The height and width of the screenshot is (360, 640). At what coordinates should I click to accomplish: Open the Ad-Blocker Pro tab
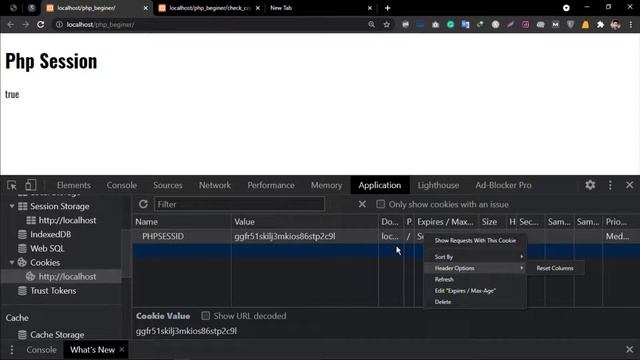click(x=503, y=185)
